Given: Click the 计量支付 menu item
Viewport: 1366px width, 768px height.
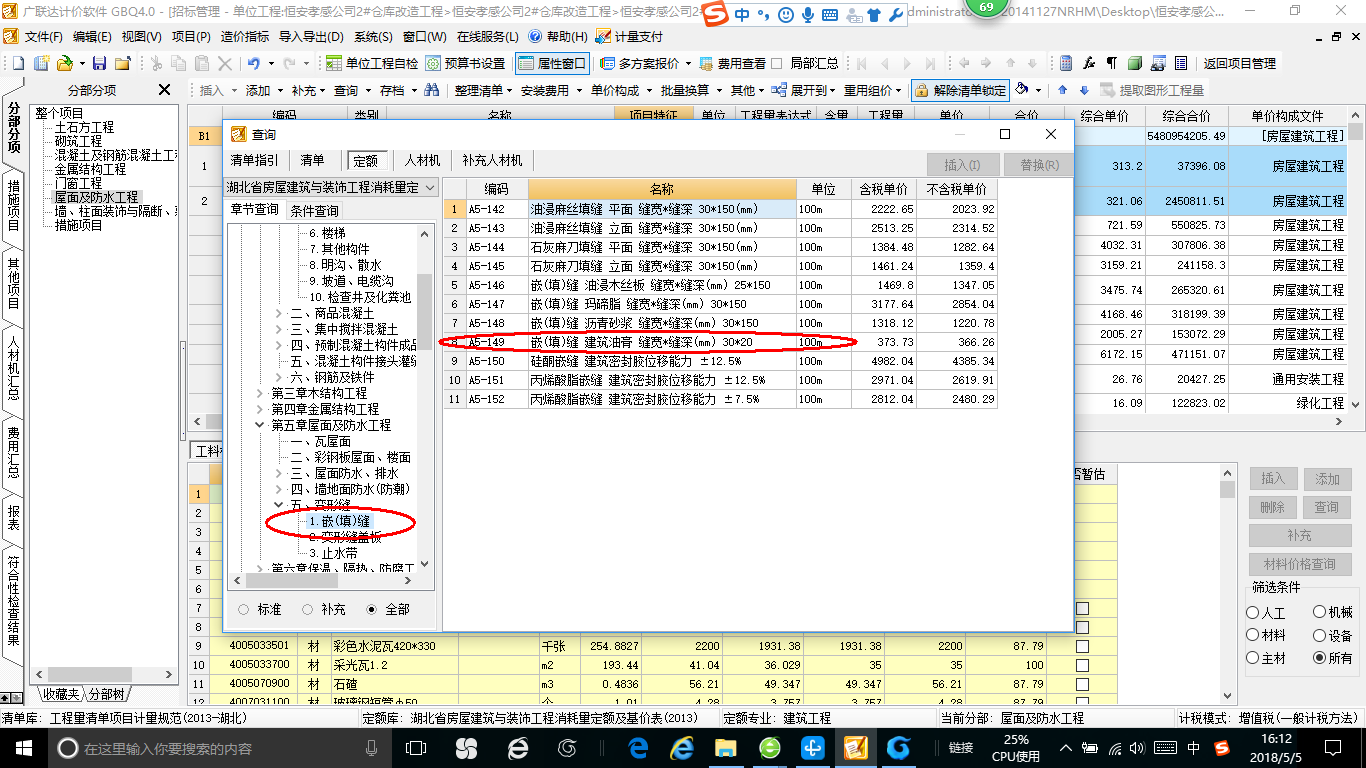Looking at the screenshot, I should click(x=629, y=36).
